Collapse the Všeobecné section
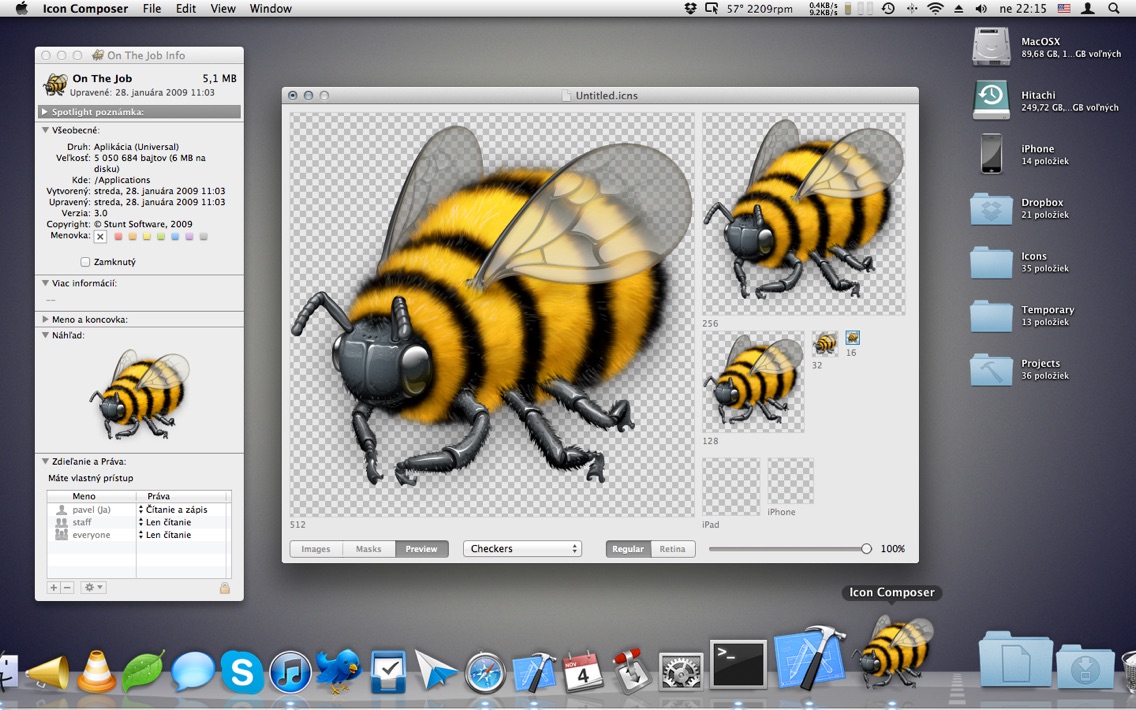Viewport: 1136px width, 710px height. click(45, 130)
